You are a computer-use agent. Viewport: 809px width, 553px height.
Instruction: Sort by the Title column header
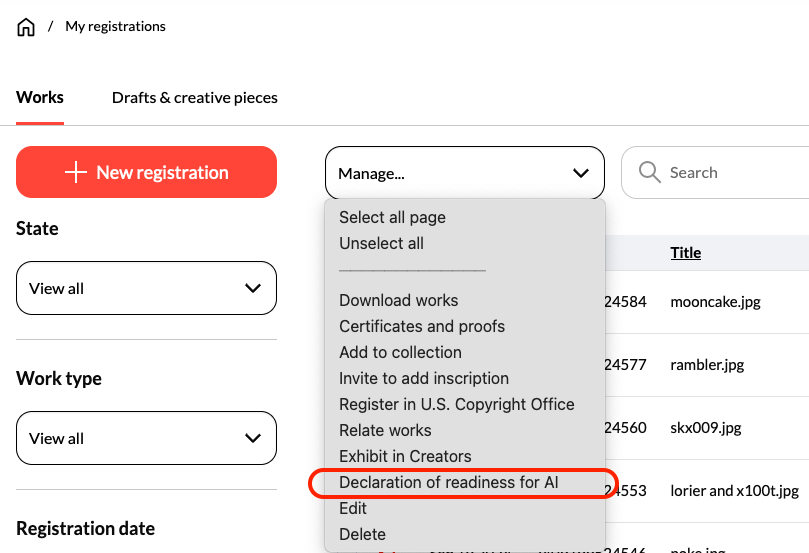click(685, 253)
